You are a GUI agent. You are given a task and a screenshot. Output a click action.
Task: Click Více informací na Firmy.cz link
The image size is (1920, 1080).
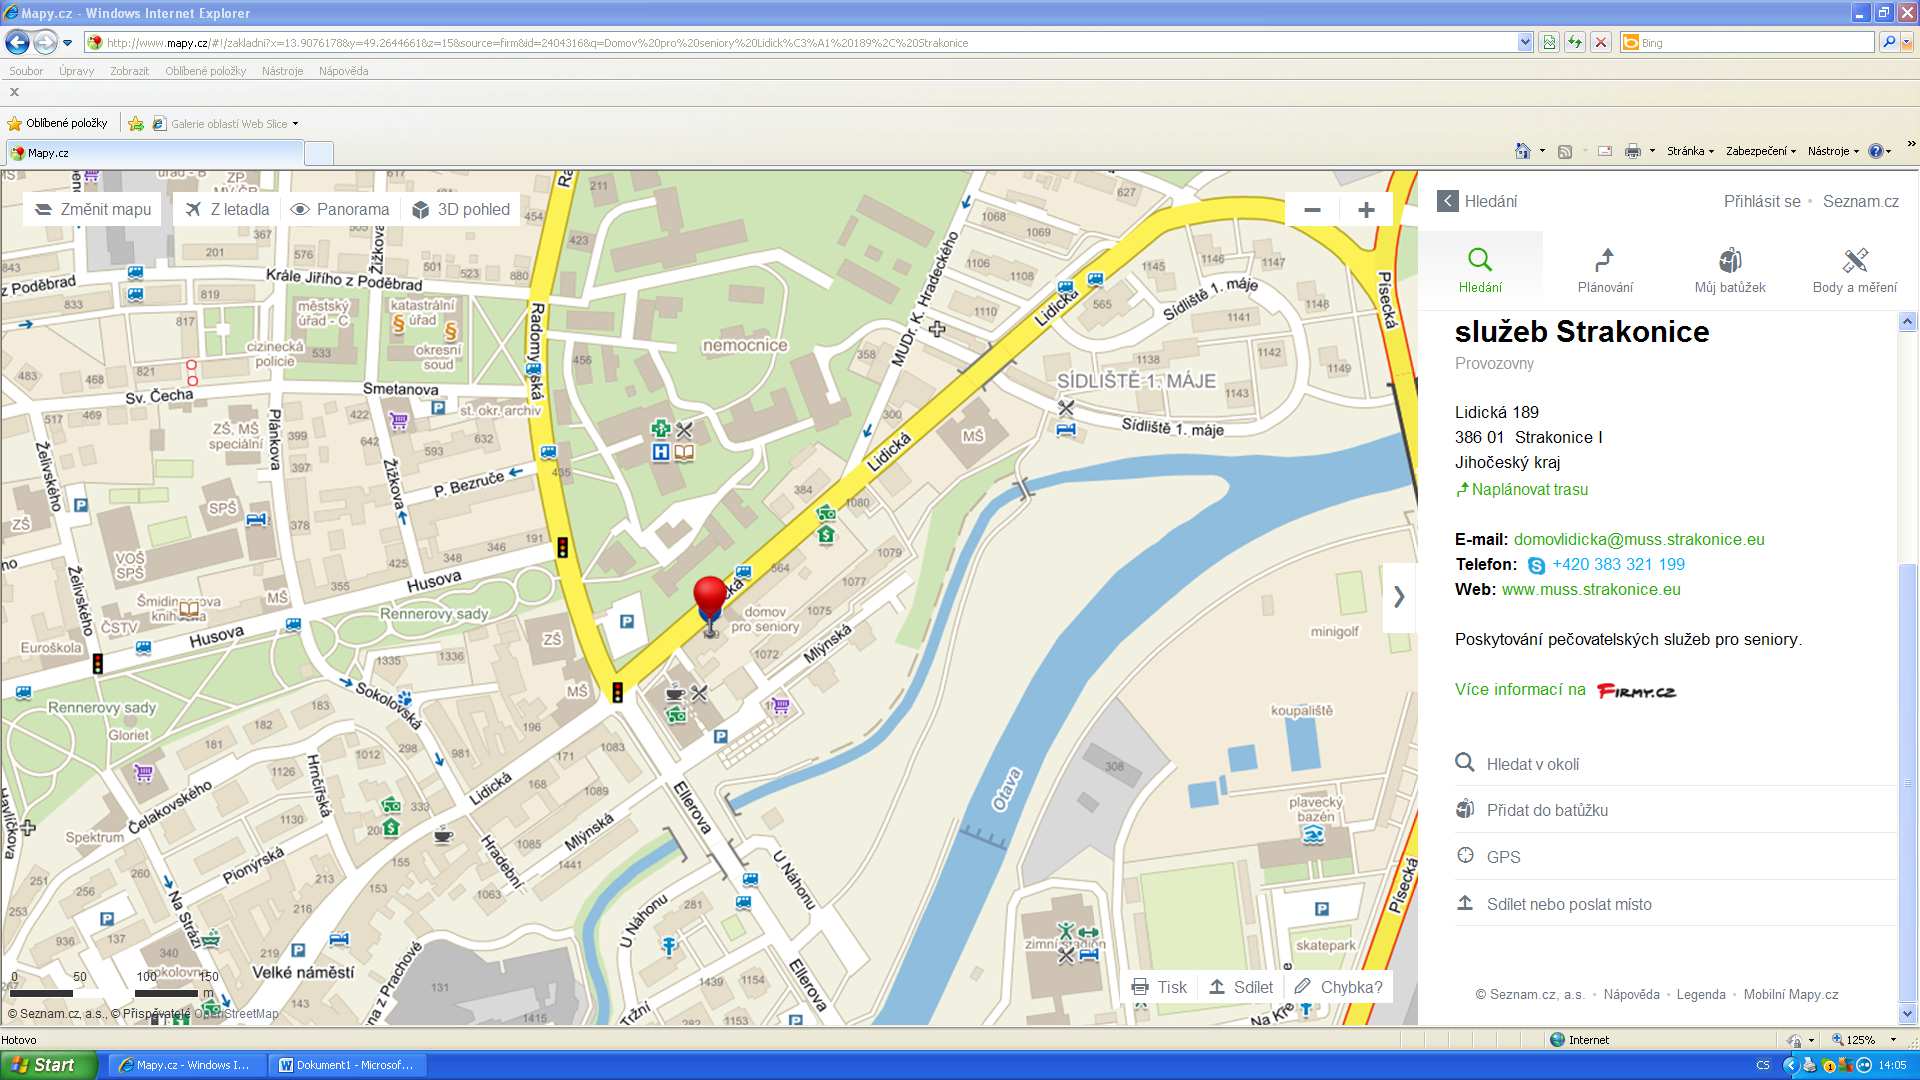point(1566,690)
